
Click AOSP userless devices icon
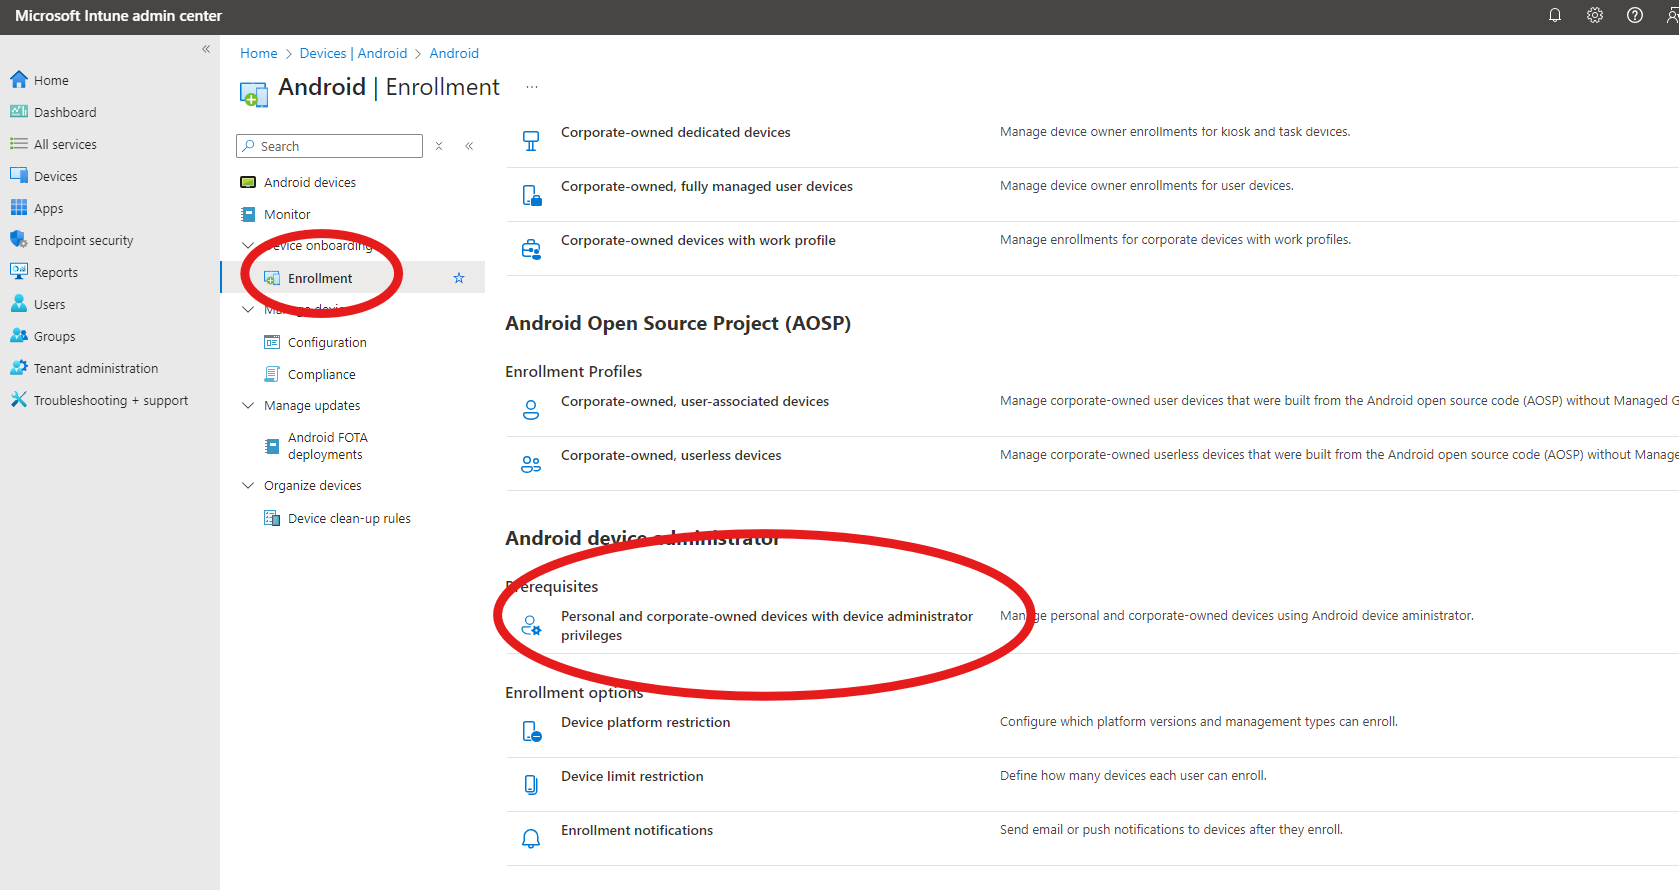(531, 464)
